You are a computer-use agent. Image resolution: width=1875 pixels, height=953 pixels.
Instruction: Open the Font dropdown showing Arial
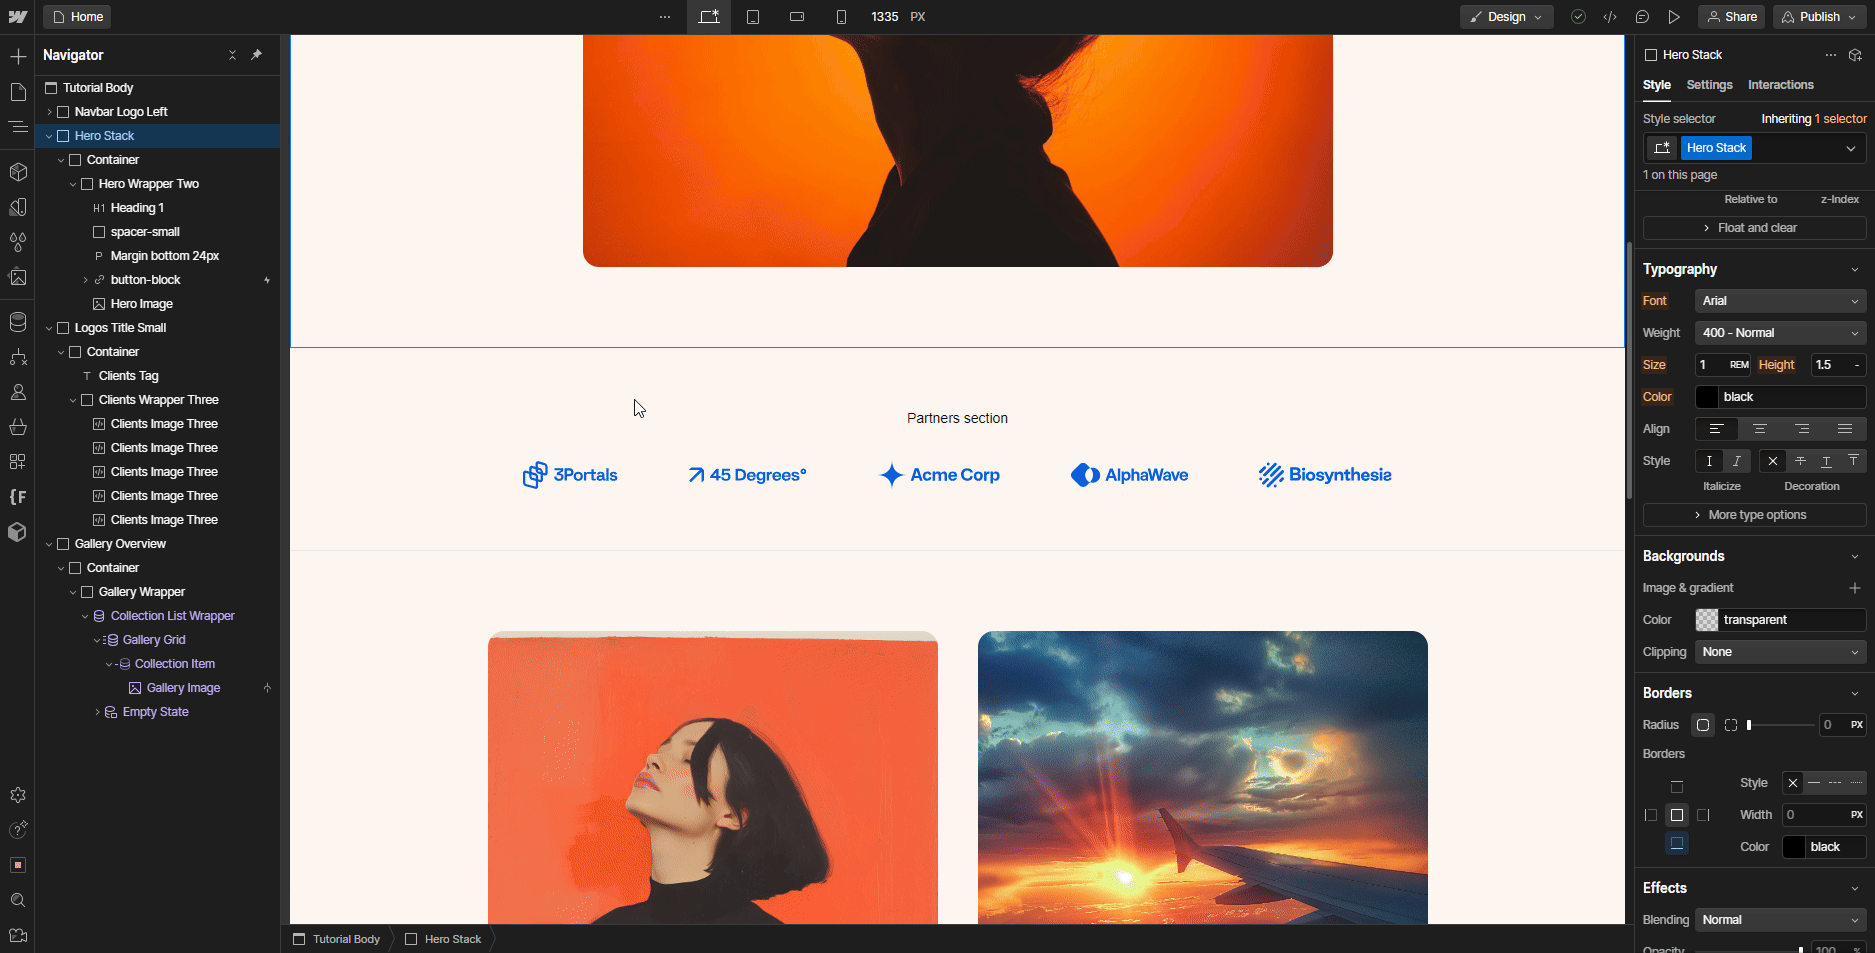click(1780, 301)
